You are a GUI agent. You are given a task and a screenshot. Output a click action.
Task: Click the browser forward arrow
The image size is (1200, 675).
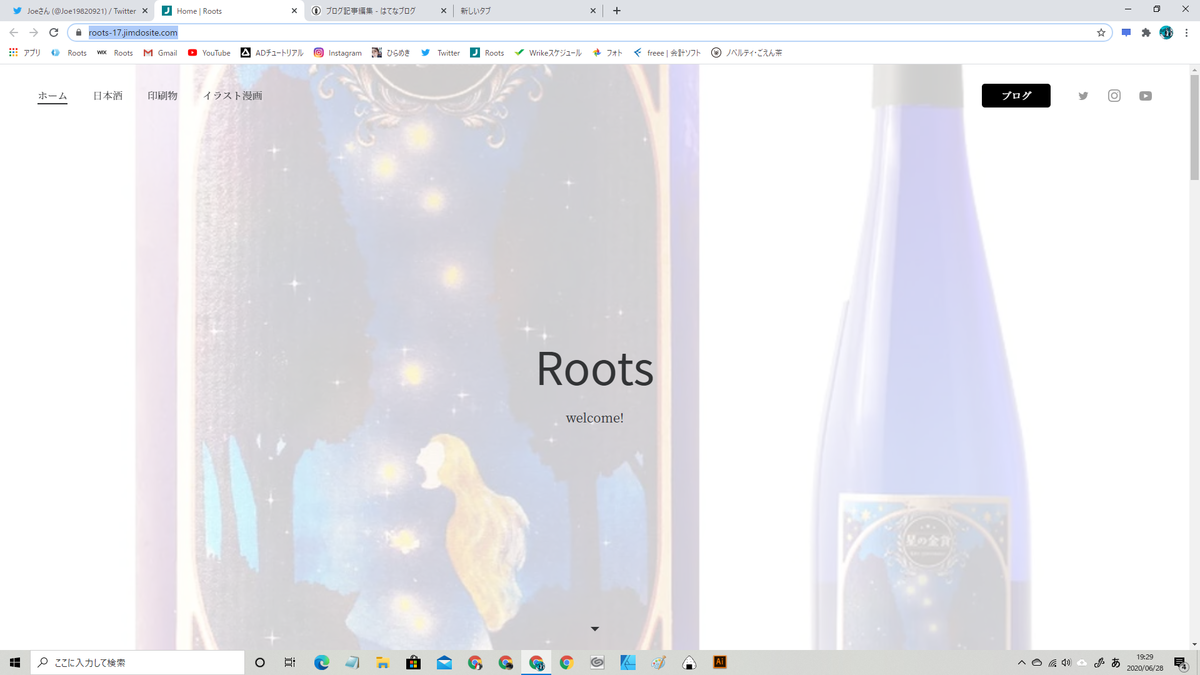pyautogui.click(x=34, y=32)
